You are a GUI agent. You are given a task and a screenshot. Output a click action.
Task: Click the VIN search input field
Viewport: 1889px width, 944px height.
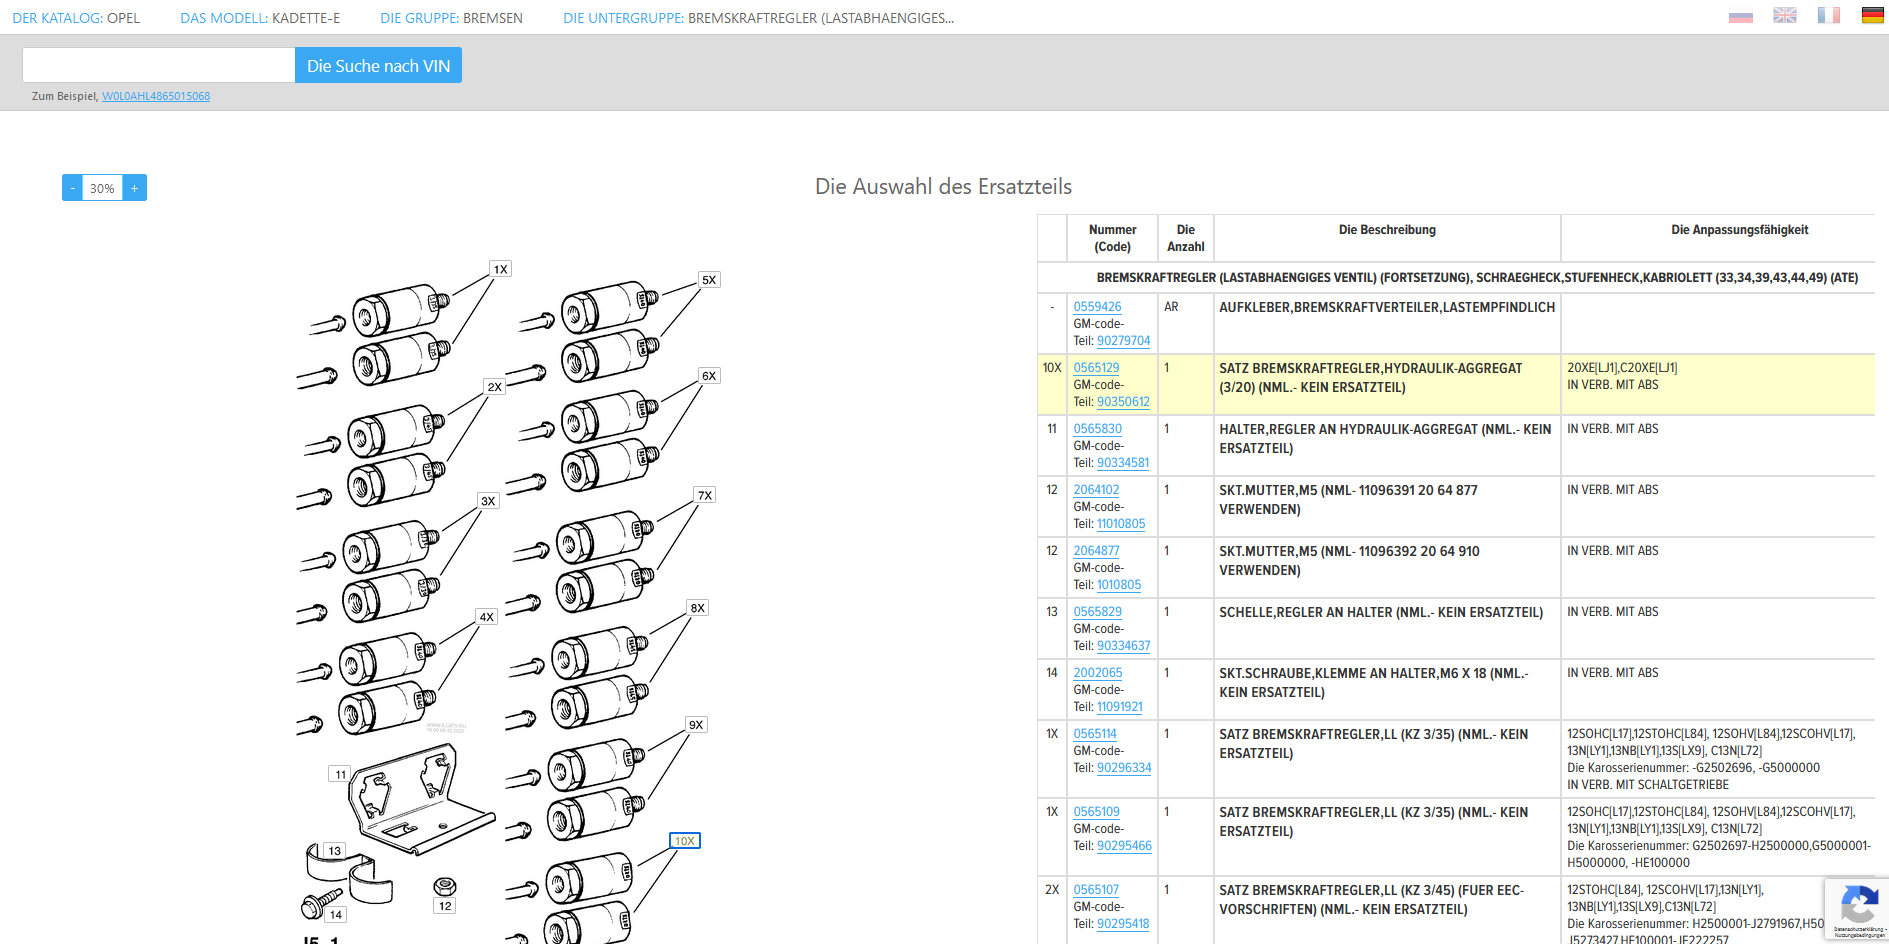pos(158,66)
